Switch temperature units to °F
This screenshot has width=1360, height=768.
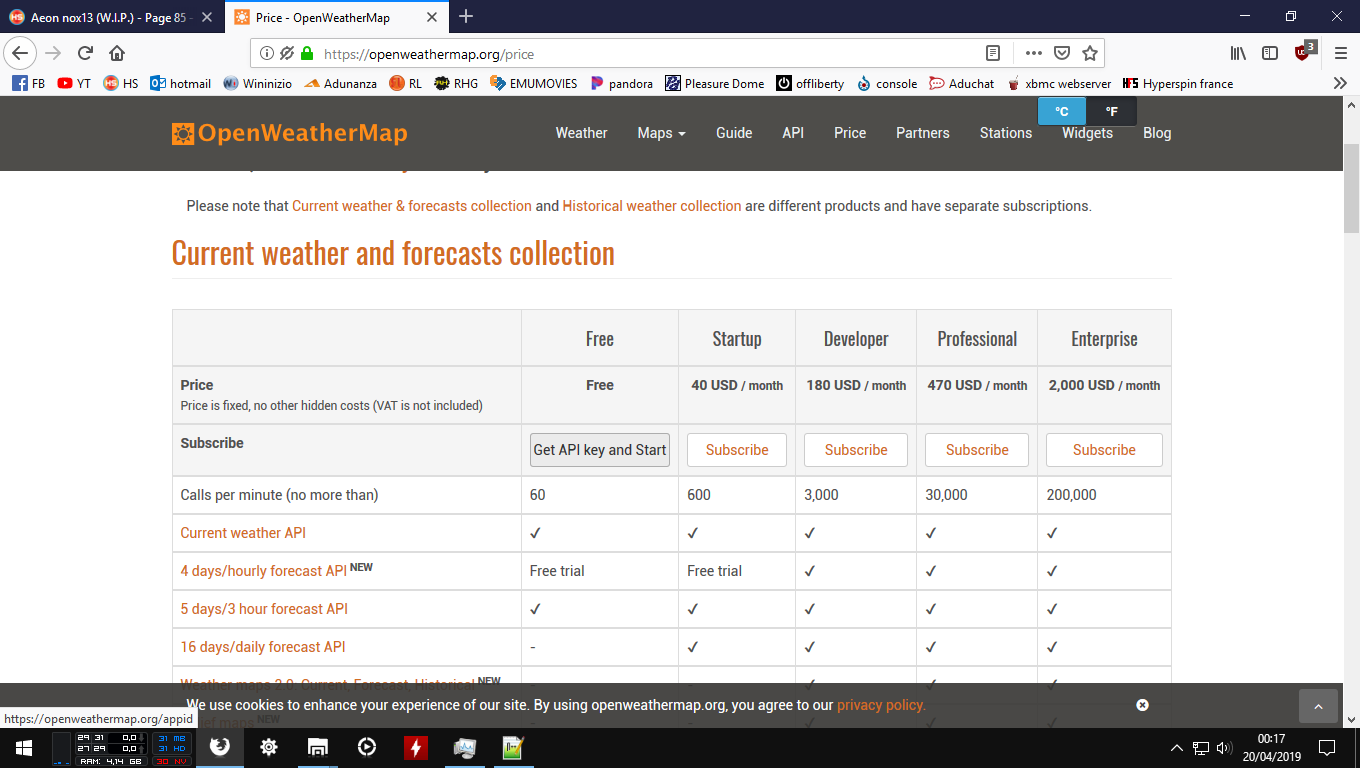[1111, 112]
